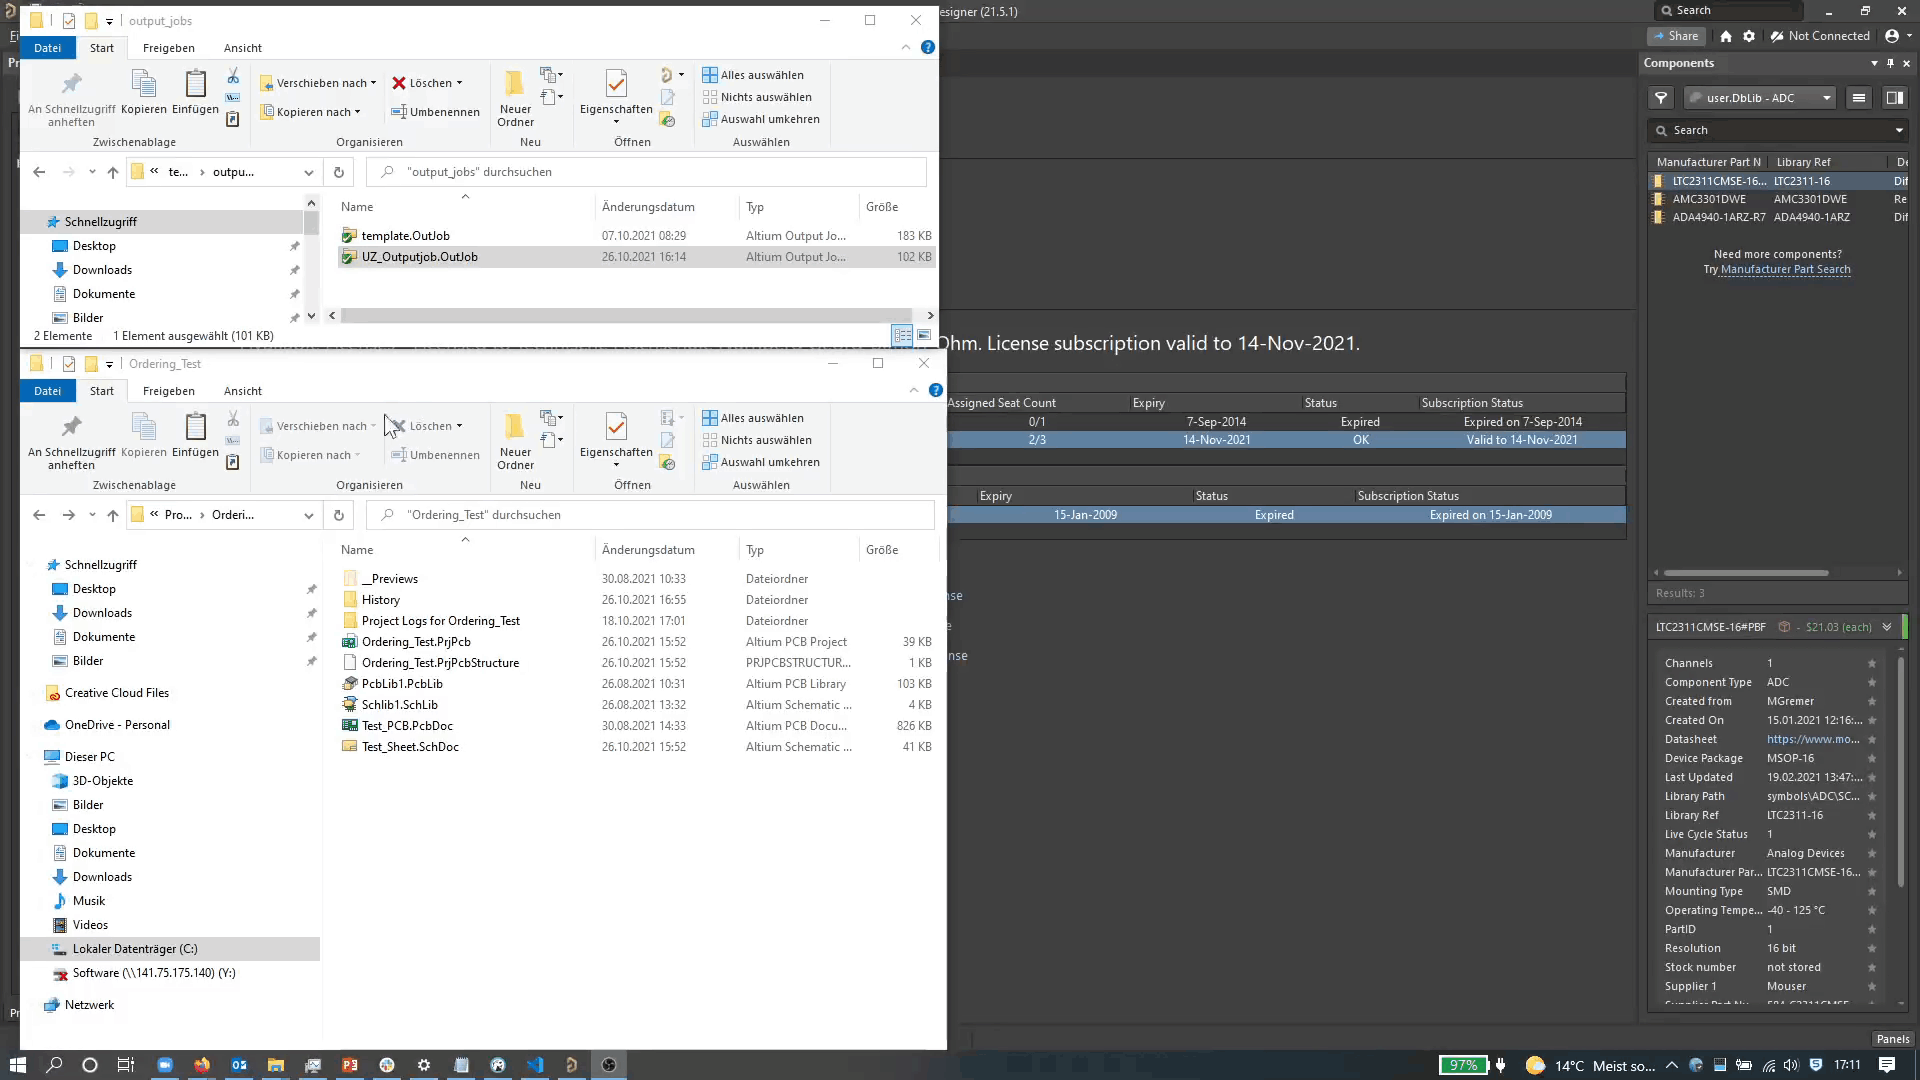1920x1080 pixels.
Task: Click the hamburger menu icon in Components panel
Action: [x=1859, y=98]
